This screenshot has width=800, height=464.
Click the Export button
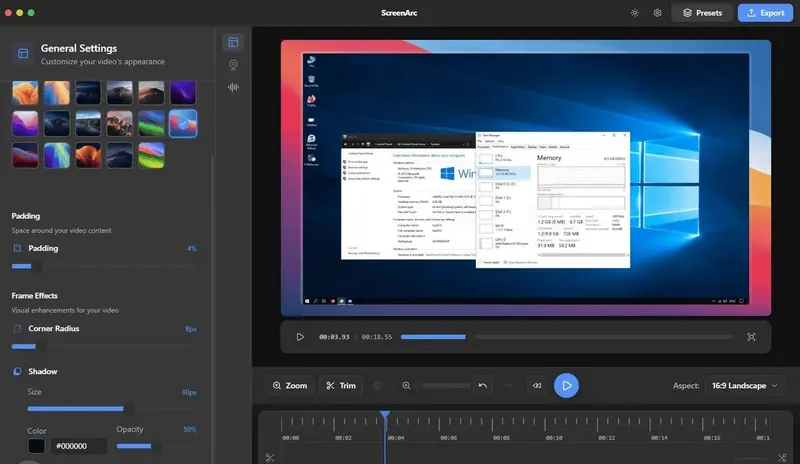[764, 13]
